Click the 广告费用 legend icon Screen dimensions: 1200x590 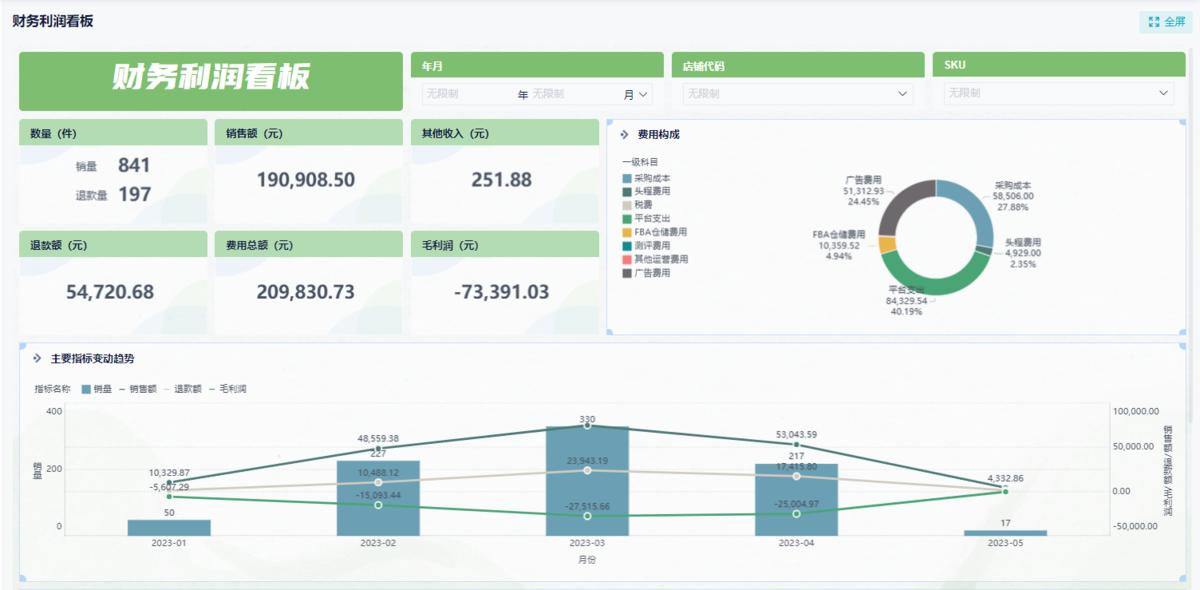coord(627,273)
